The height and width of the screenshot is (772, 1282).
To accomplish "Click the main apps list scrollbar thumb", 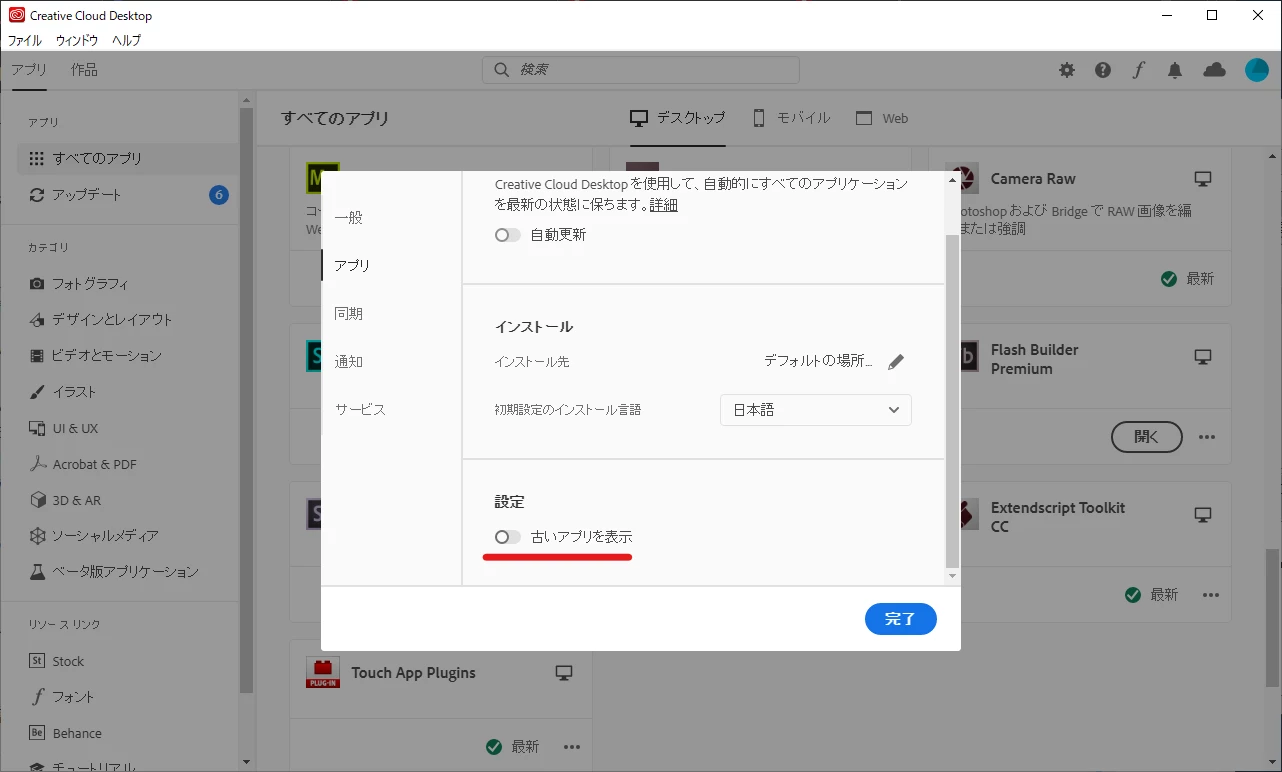I will click(x=1272, y=617).
